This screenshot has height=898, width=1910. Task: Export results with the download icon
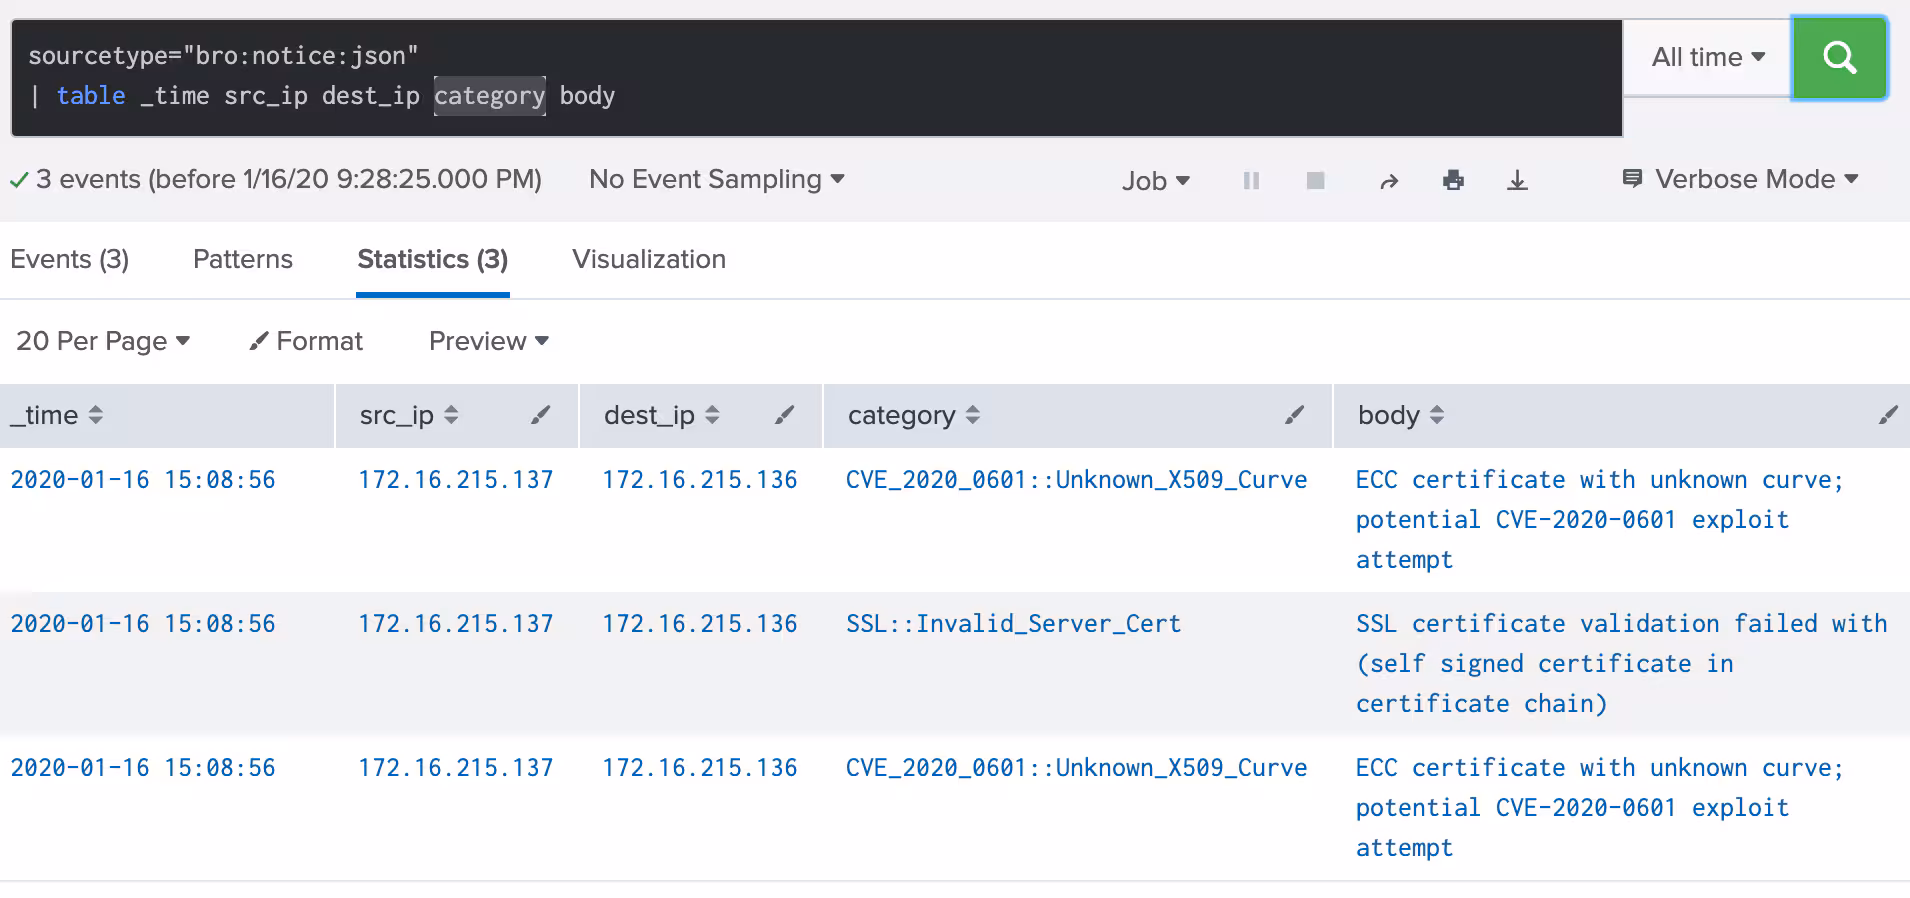tap(1517, 181)
